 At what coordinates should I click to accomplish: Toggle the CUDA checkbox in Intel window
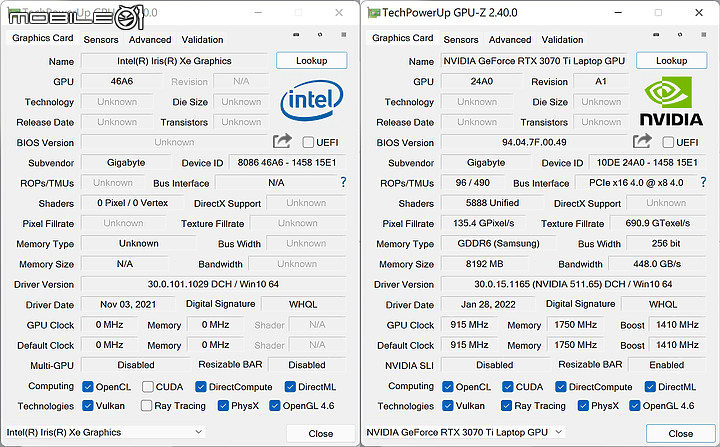pos(147,387)
